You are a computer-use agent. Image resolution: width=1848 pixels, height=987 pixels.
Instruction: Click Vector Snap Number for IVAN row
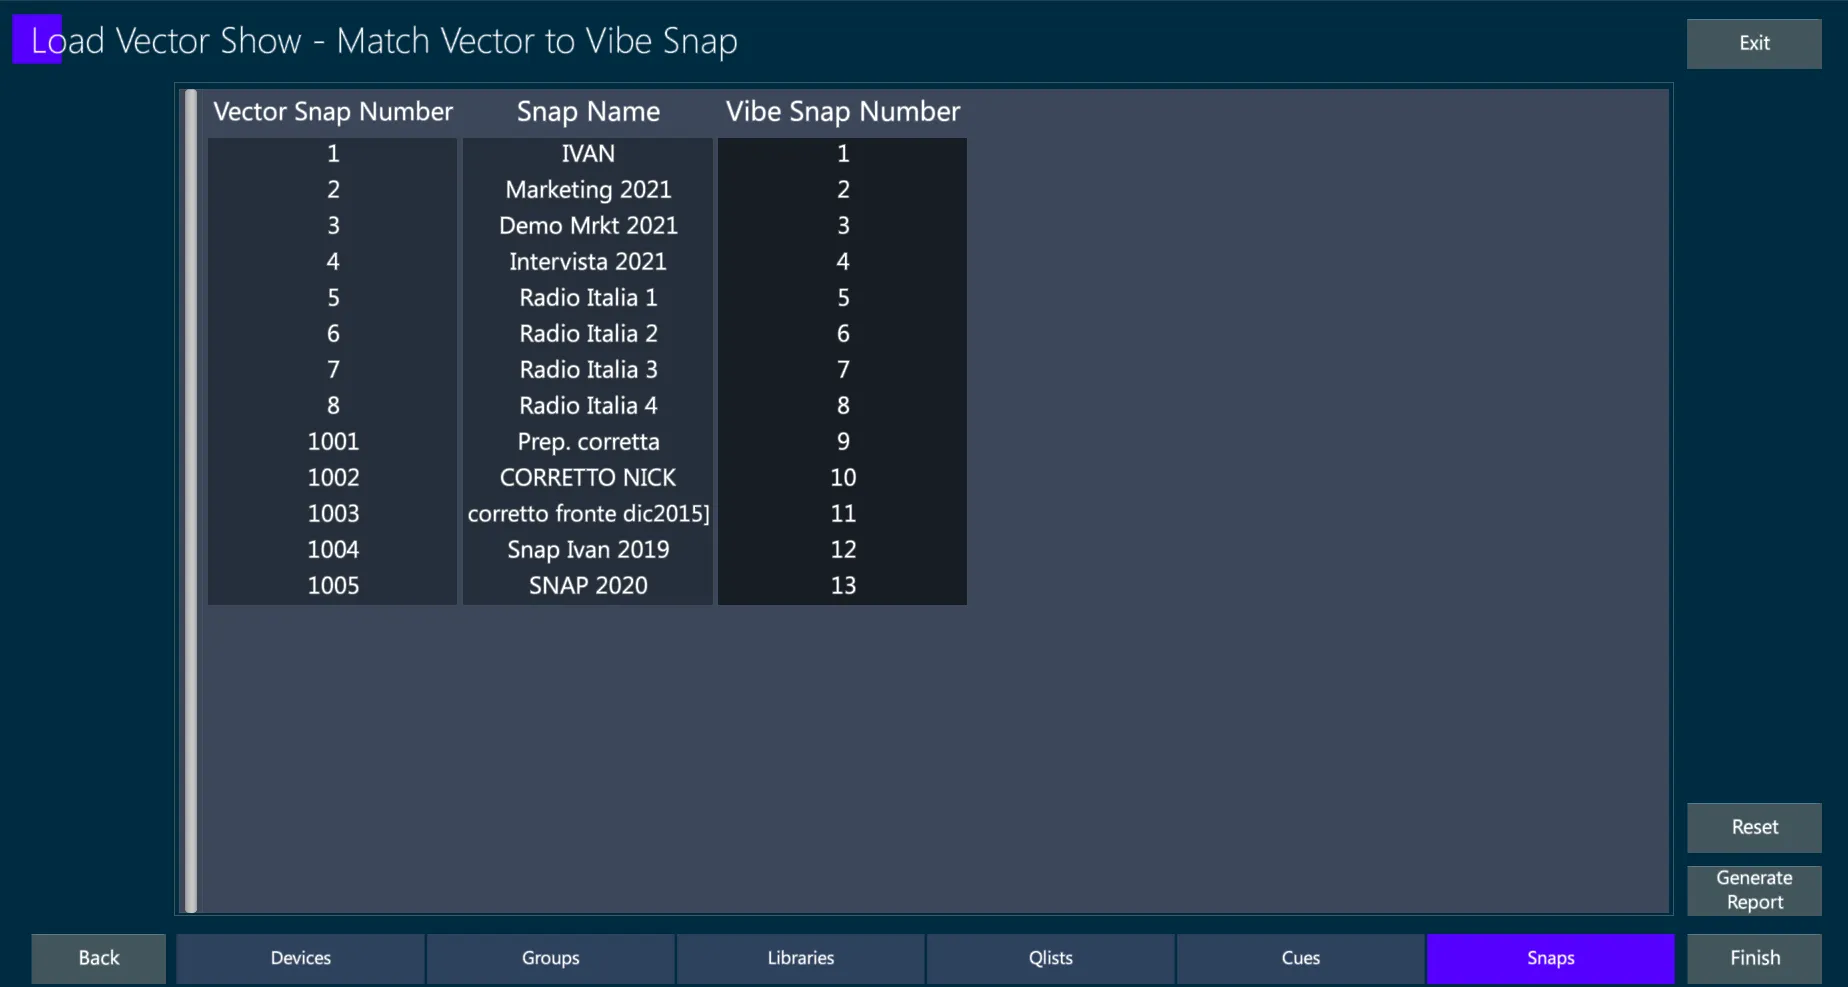tap(333, 154)
